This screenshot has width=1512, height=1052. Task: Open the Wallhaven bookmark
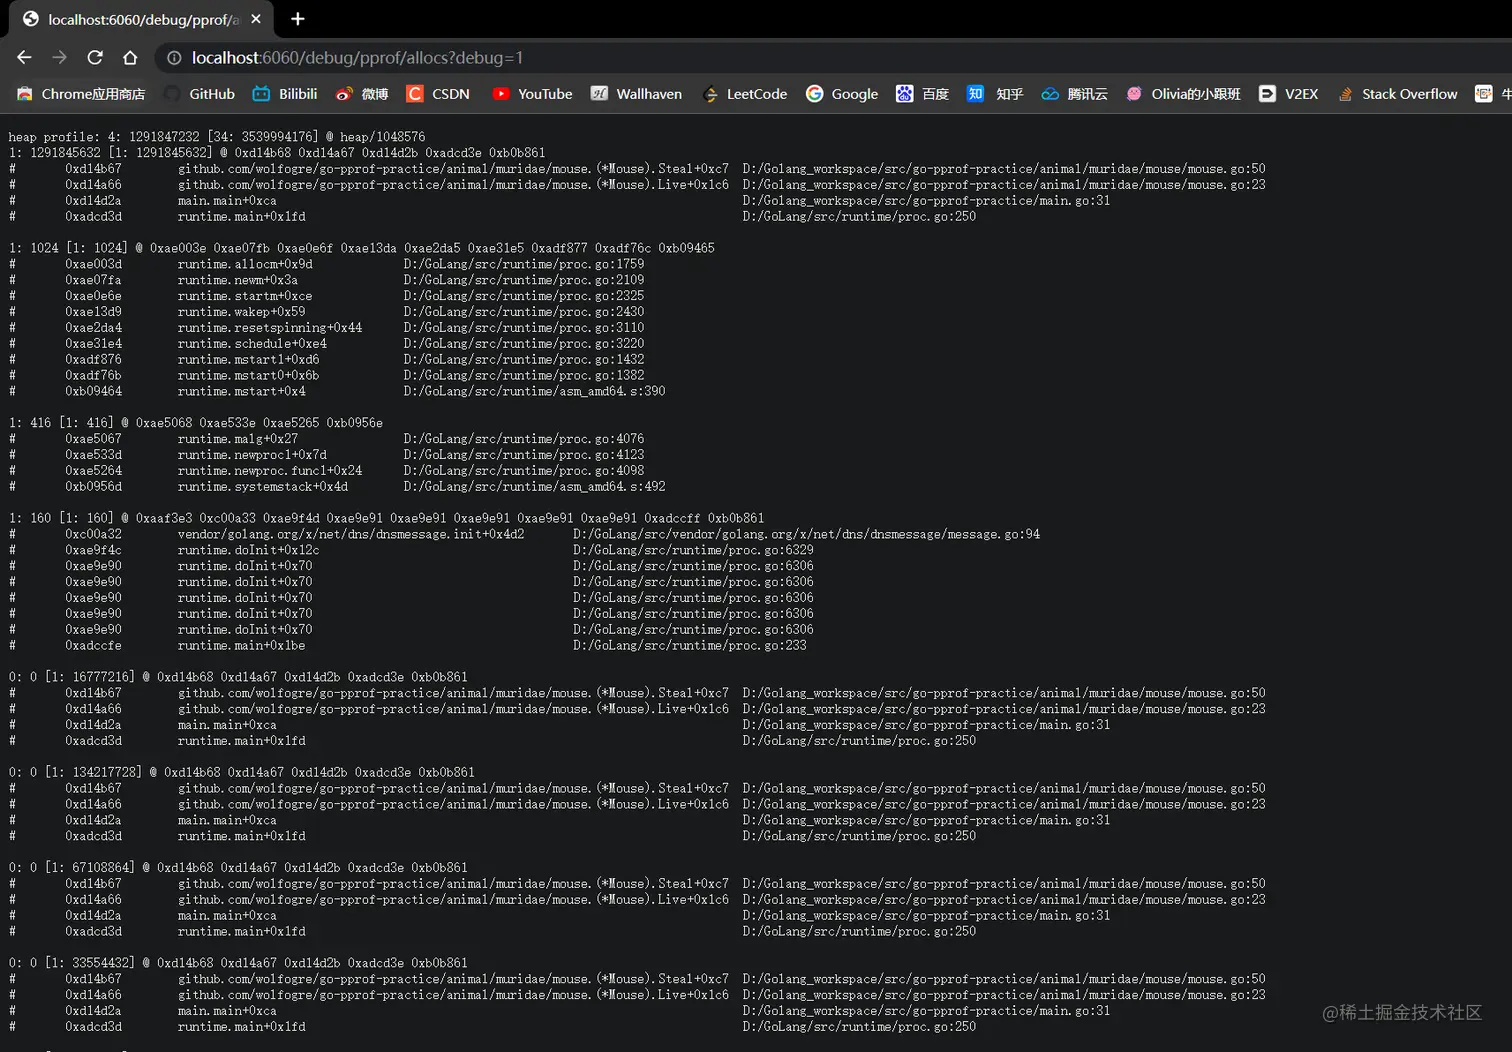636,94
